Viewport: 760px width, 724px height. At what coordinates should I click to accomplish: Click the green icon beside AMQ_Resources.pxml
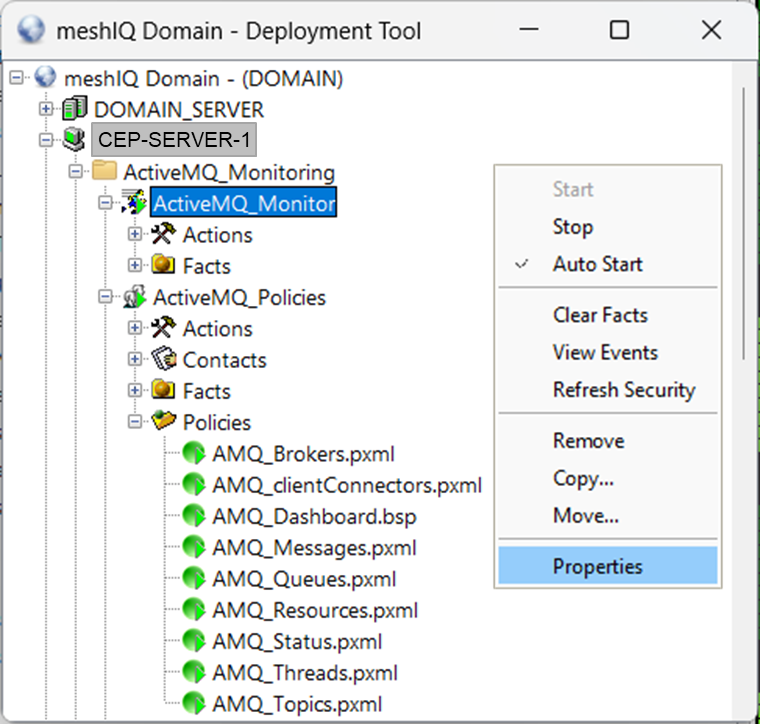(194, 610)
